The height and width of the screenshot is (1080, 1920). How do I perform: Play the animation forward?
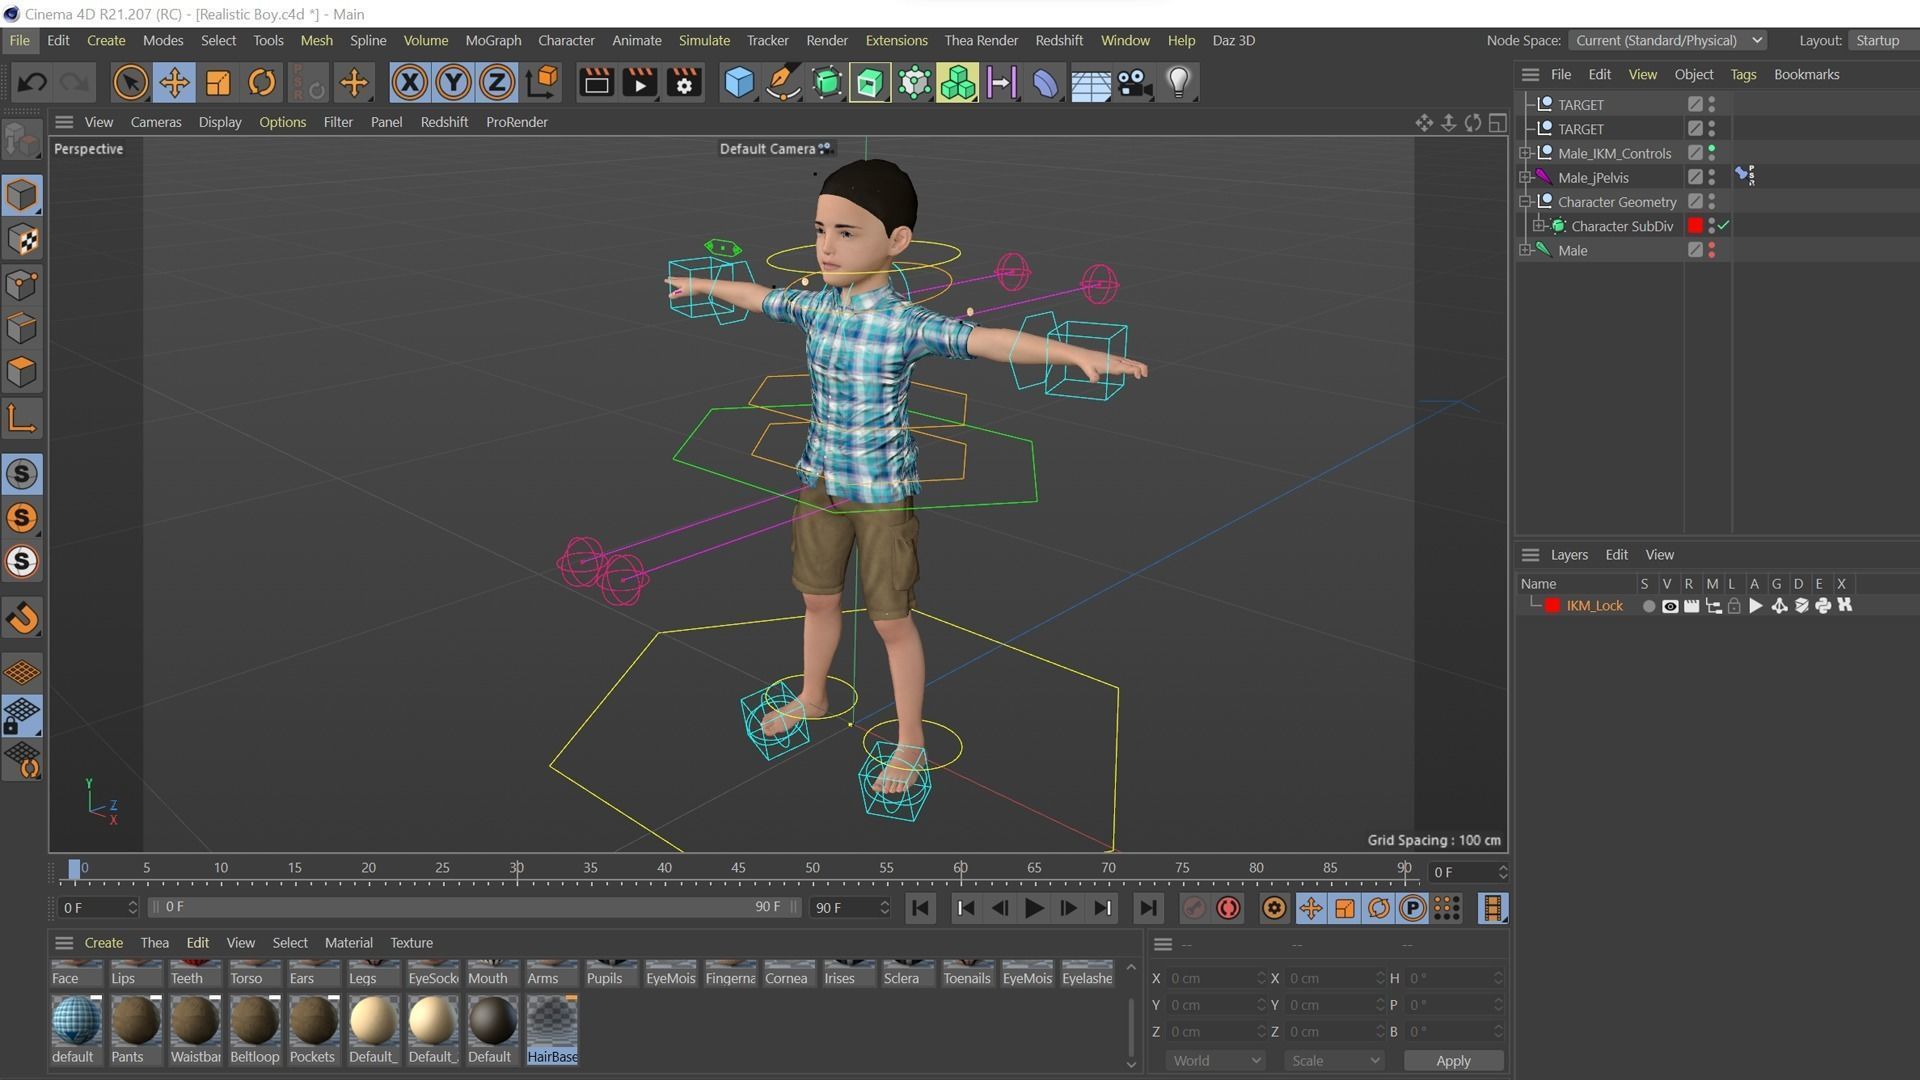pos(1034,908)
